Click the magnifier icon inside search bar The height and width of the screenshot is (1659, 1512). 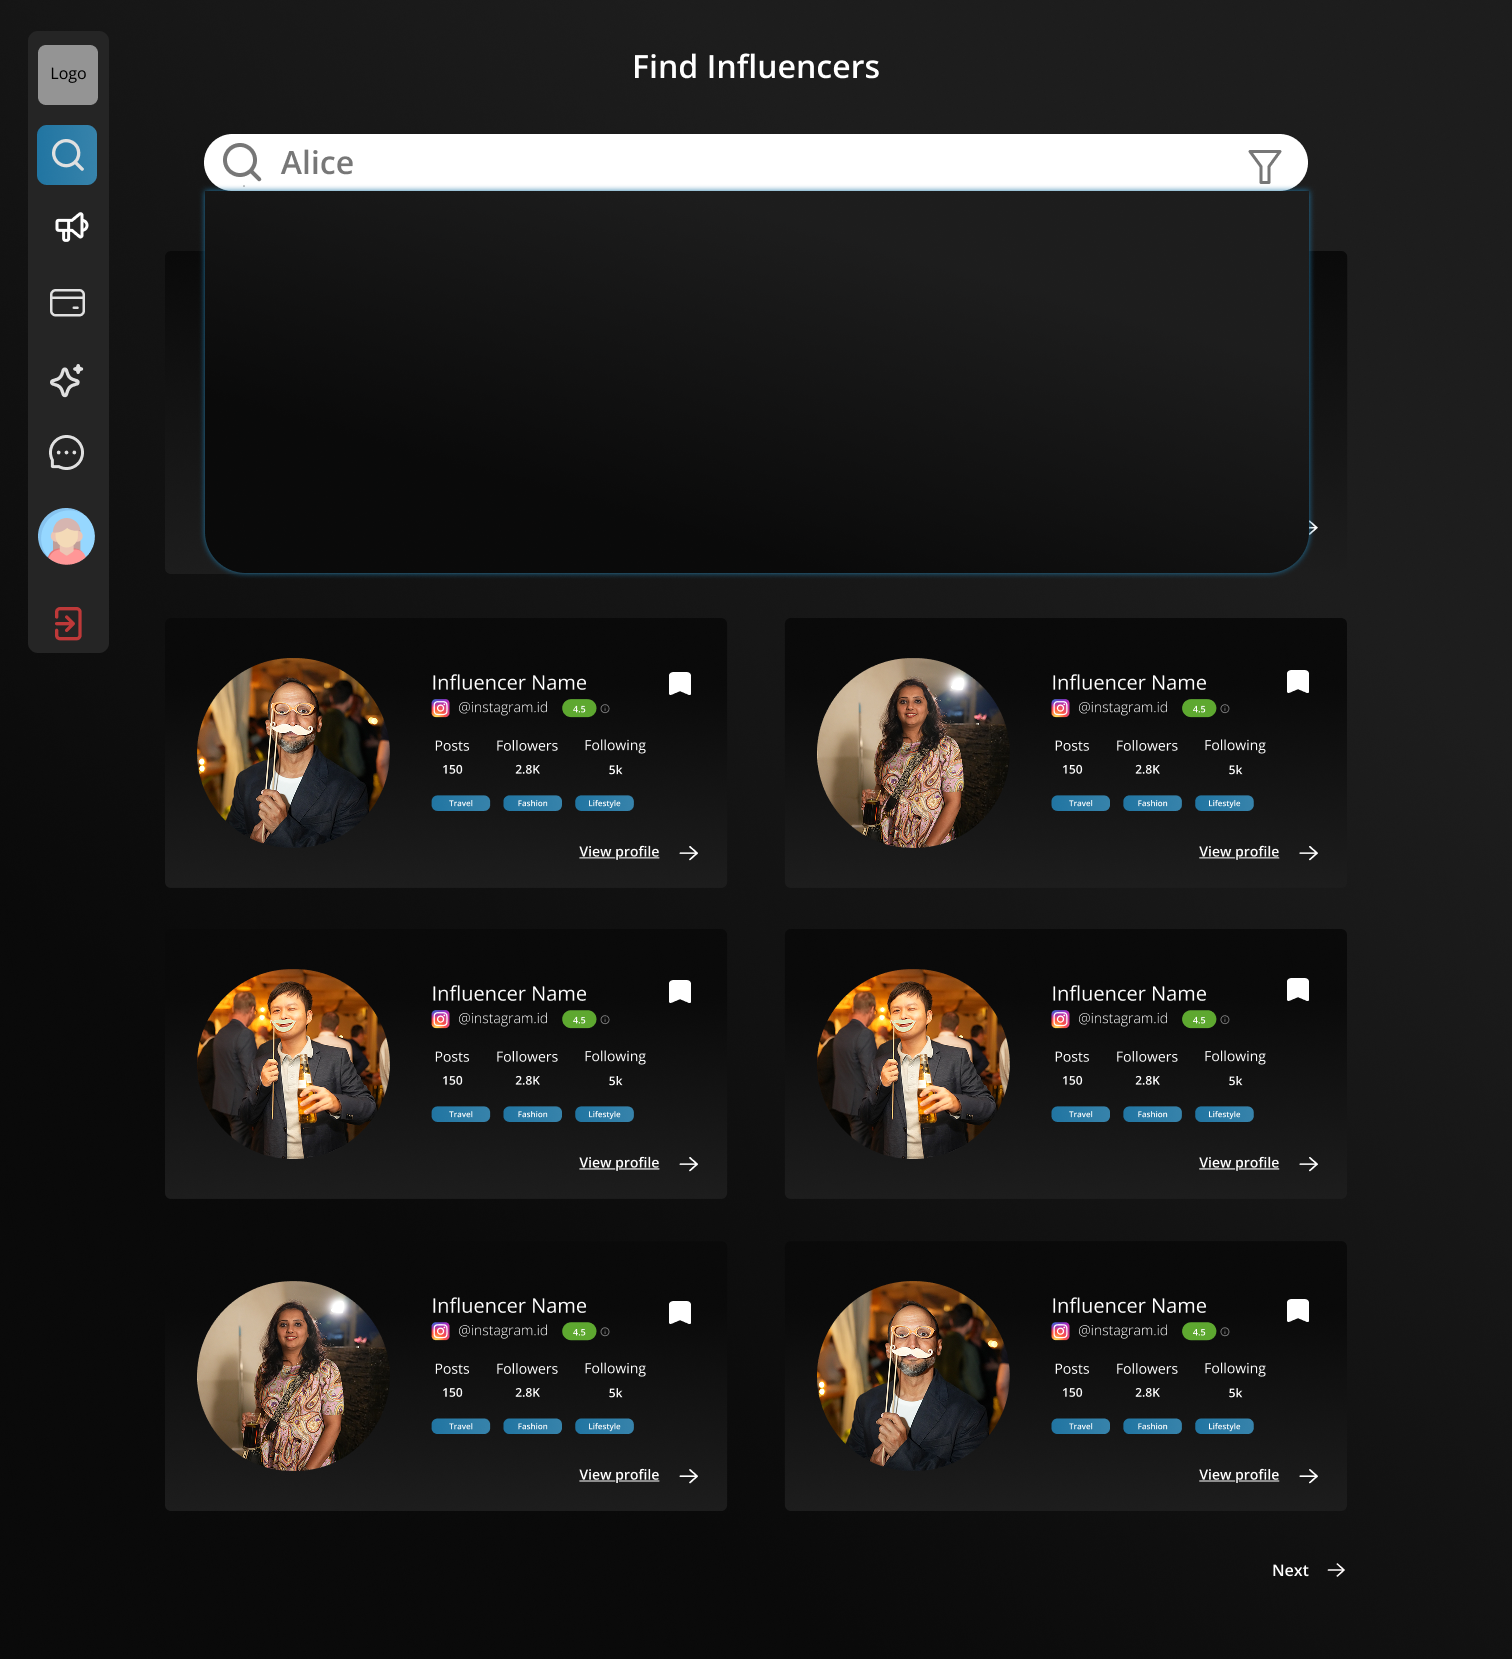(x=242, y=162)
